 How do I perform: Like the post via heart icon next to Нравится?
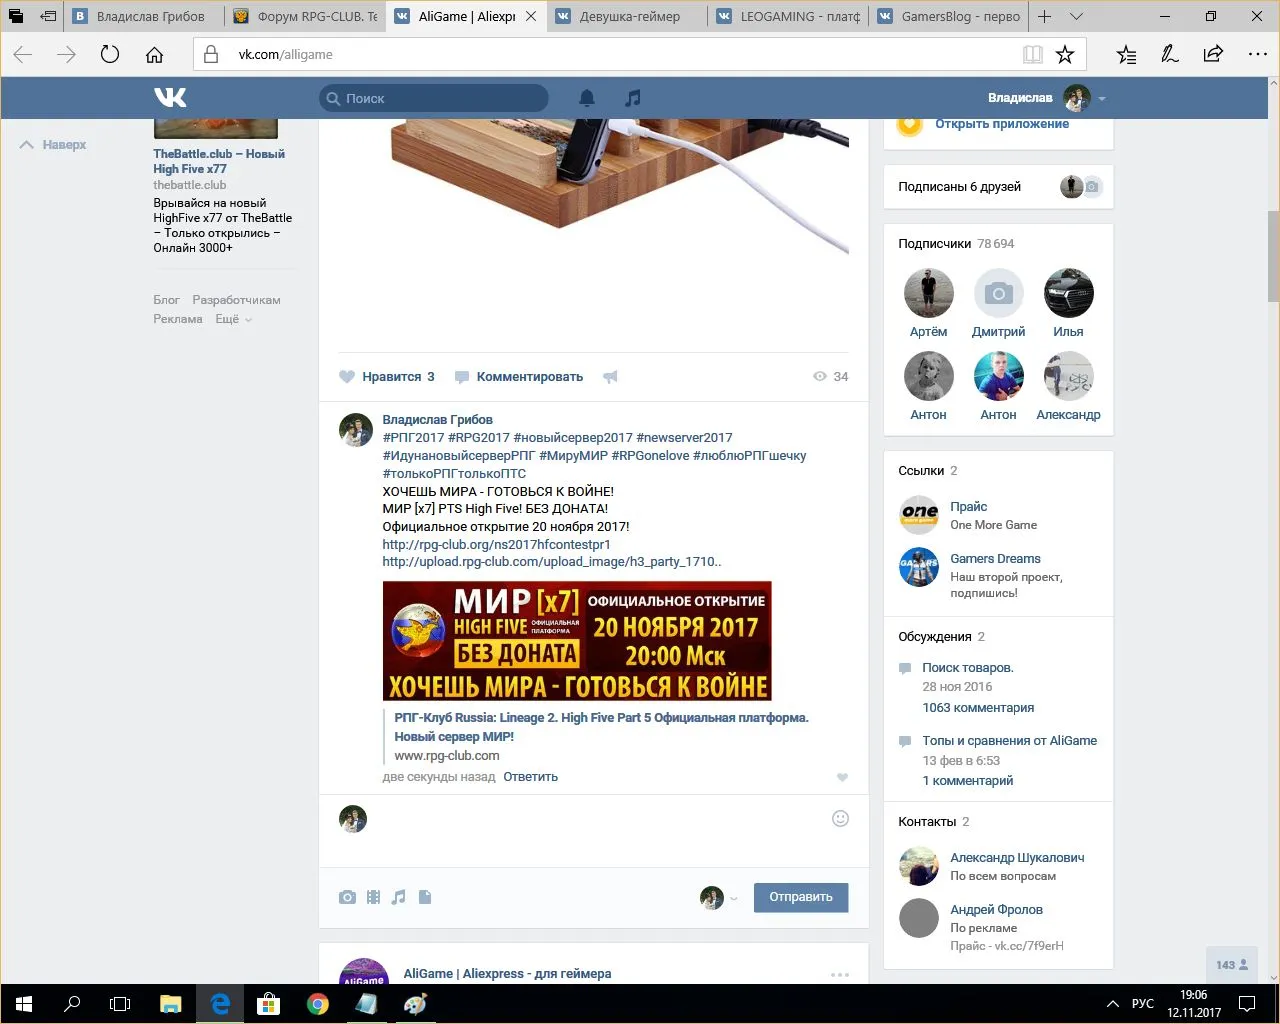(x=347, y=377)
